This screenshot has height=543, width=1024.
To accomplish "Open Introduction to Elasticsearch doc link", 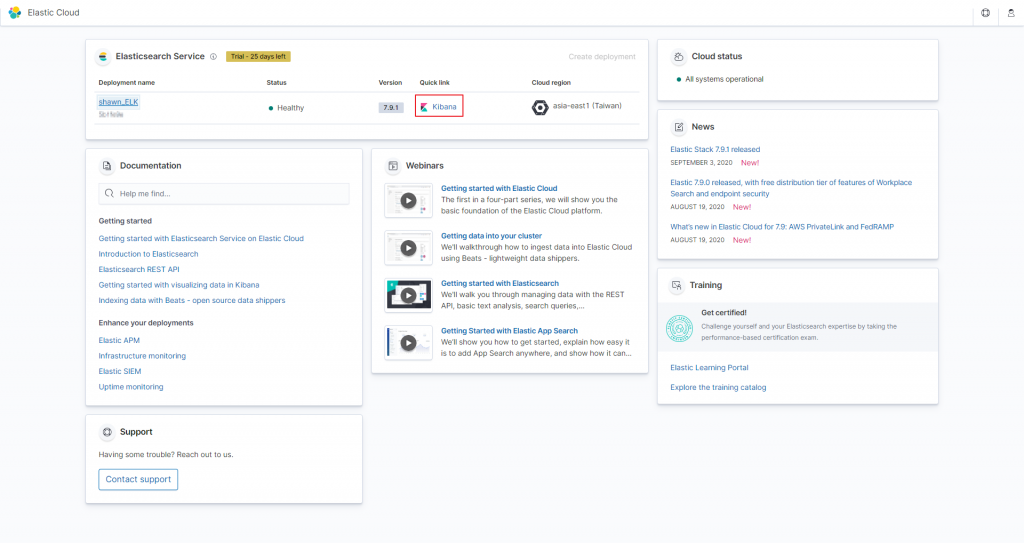I will 148,254.
